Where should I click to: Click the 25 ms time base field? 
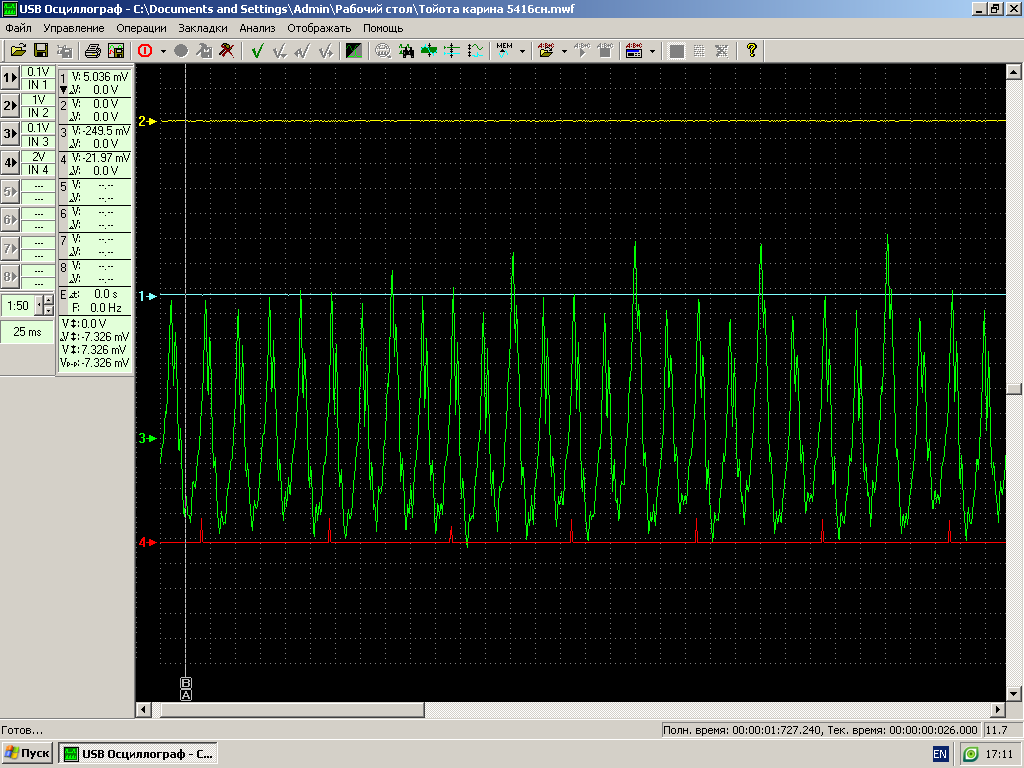click(x=27, y=332)
